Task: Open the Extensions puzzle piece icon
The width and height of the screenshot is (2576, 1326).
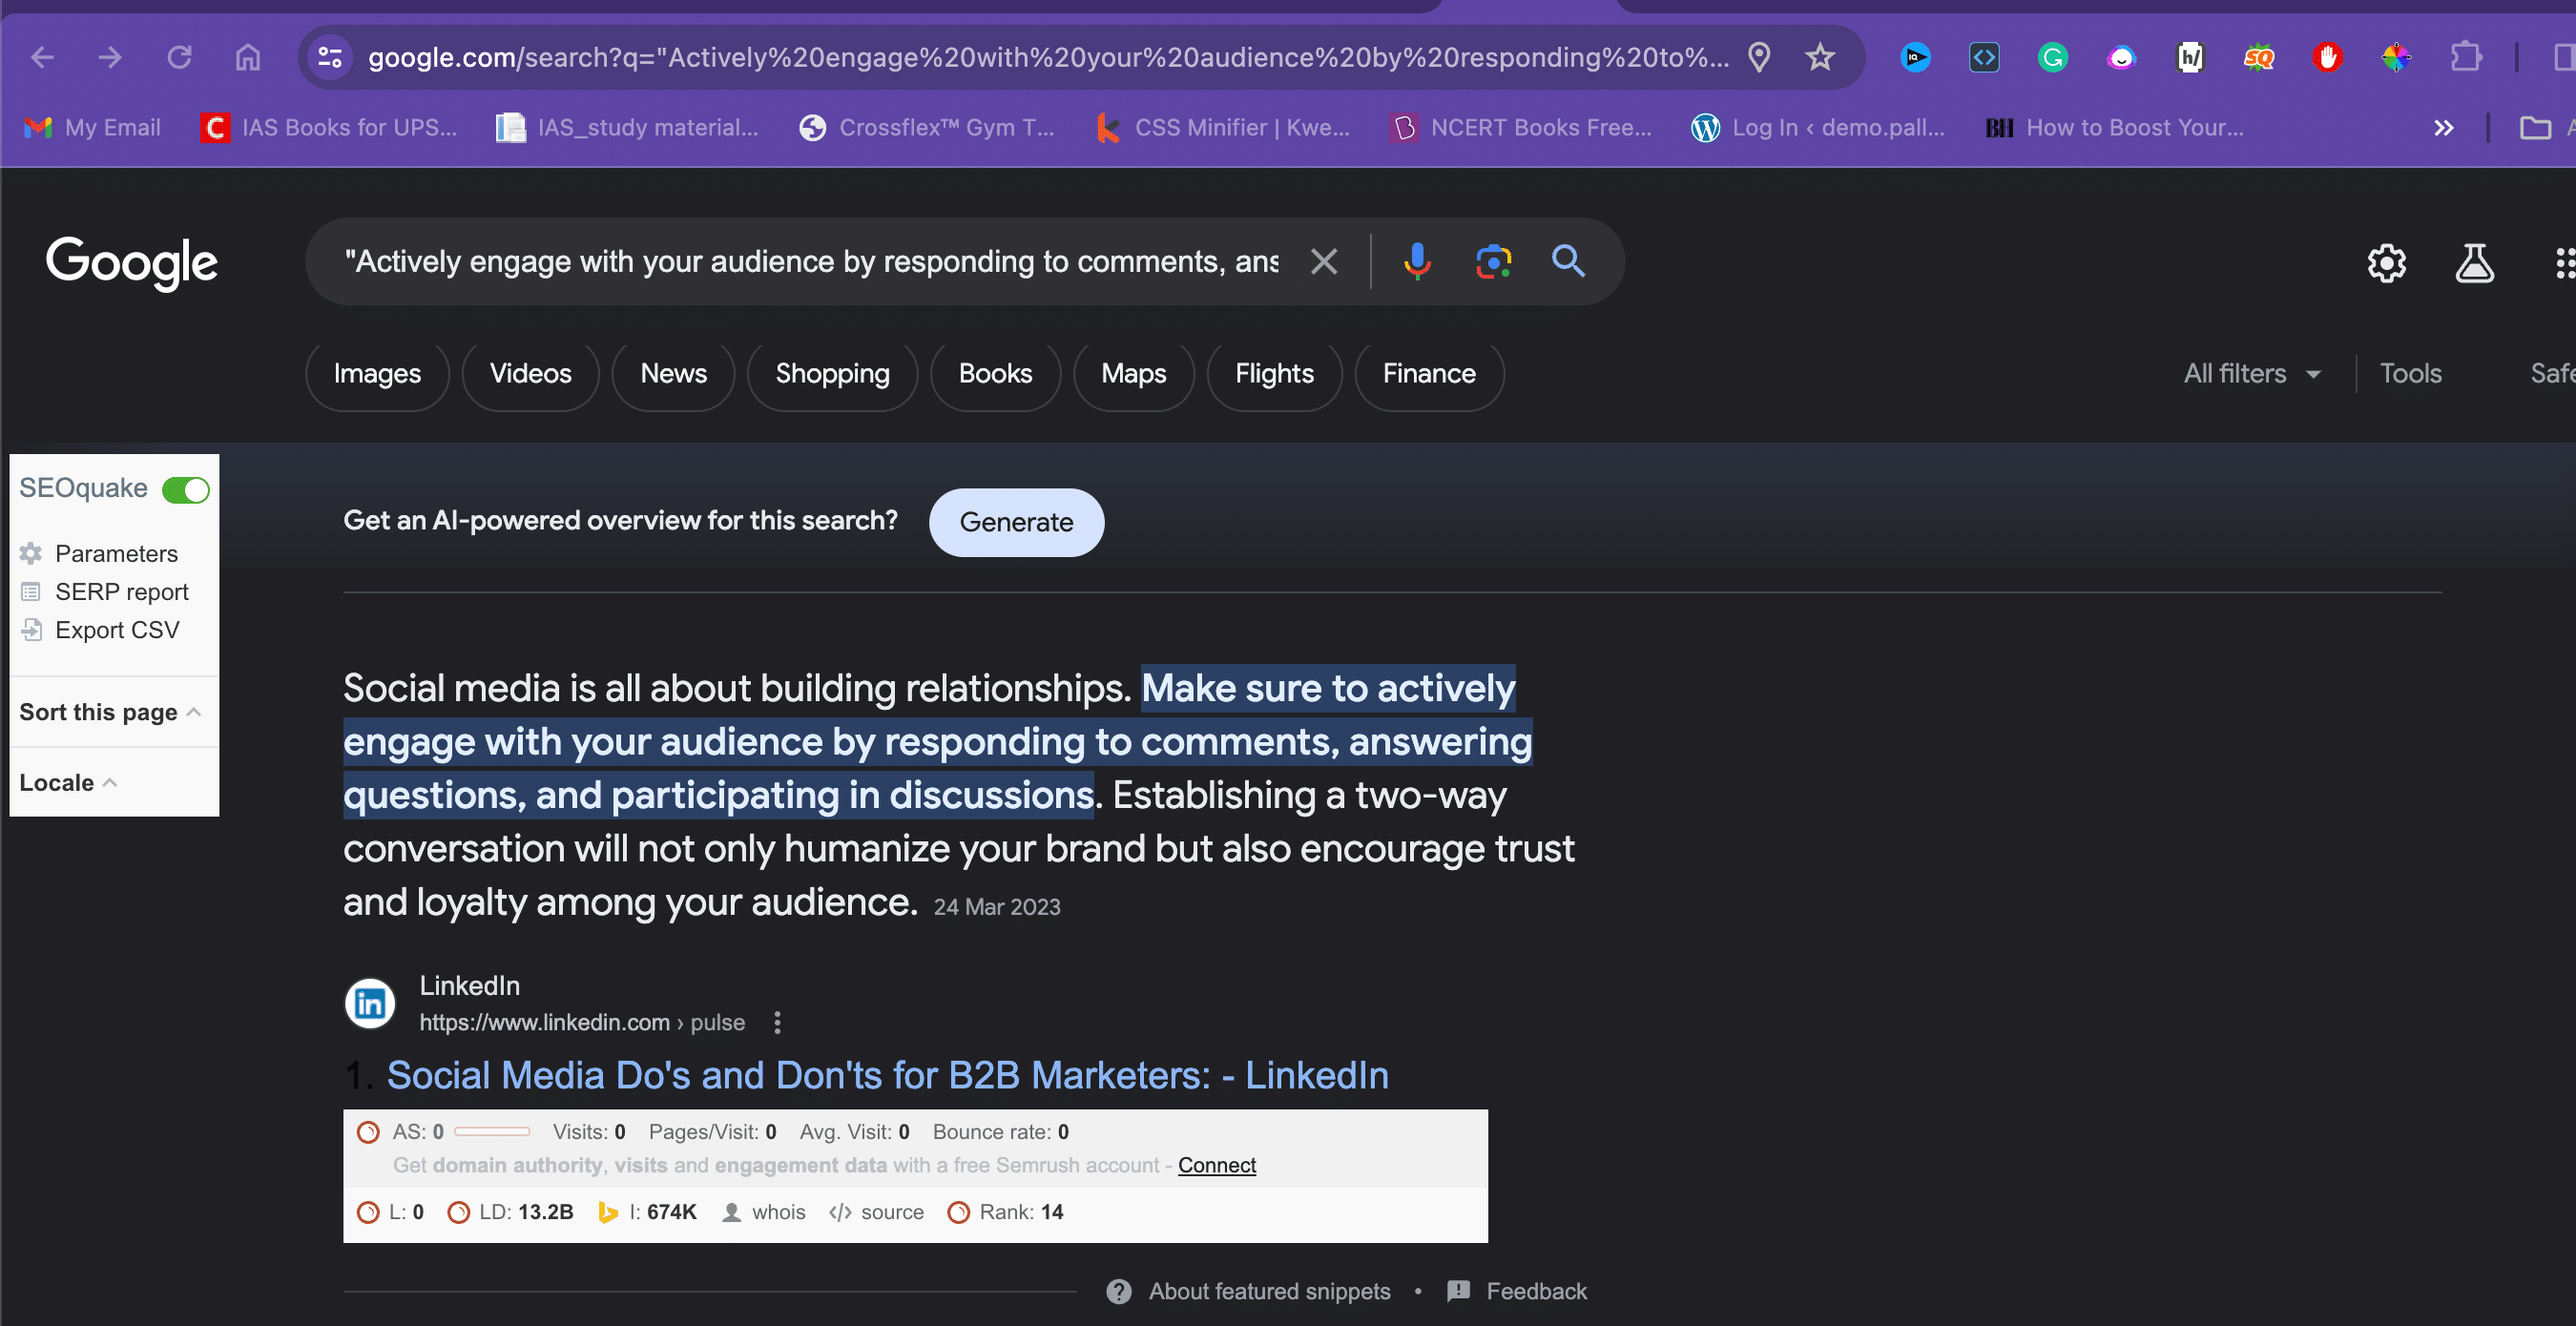Action: tap(2466, 57)
